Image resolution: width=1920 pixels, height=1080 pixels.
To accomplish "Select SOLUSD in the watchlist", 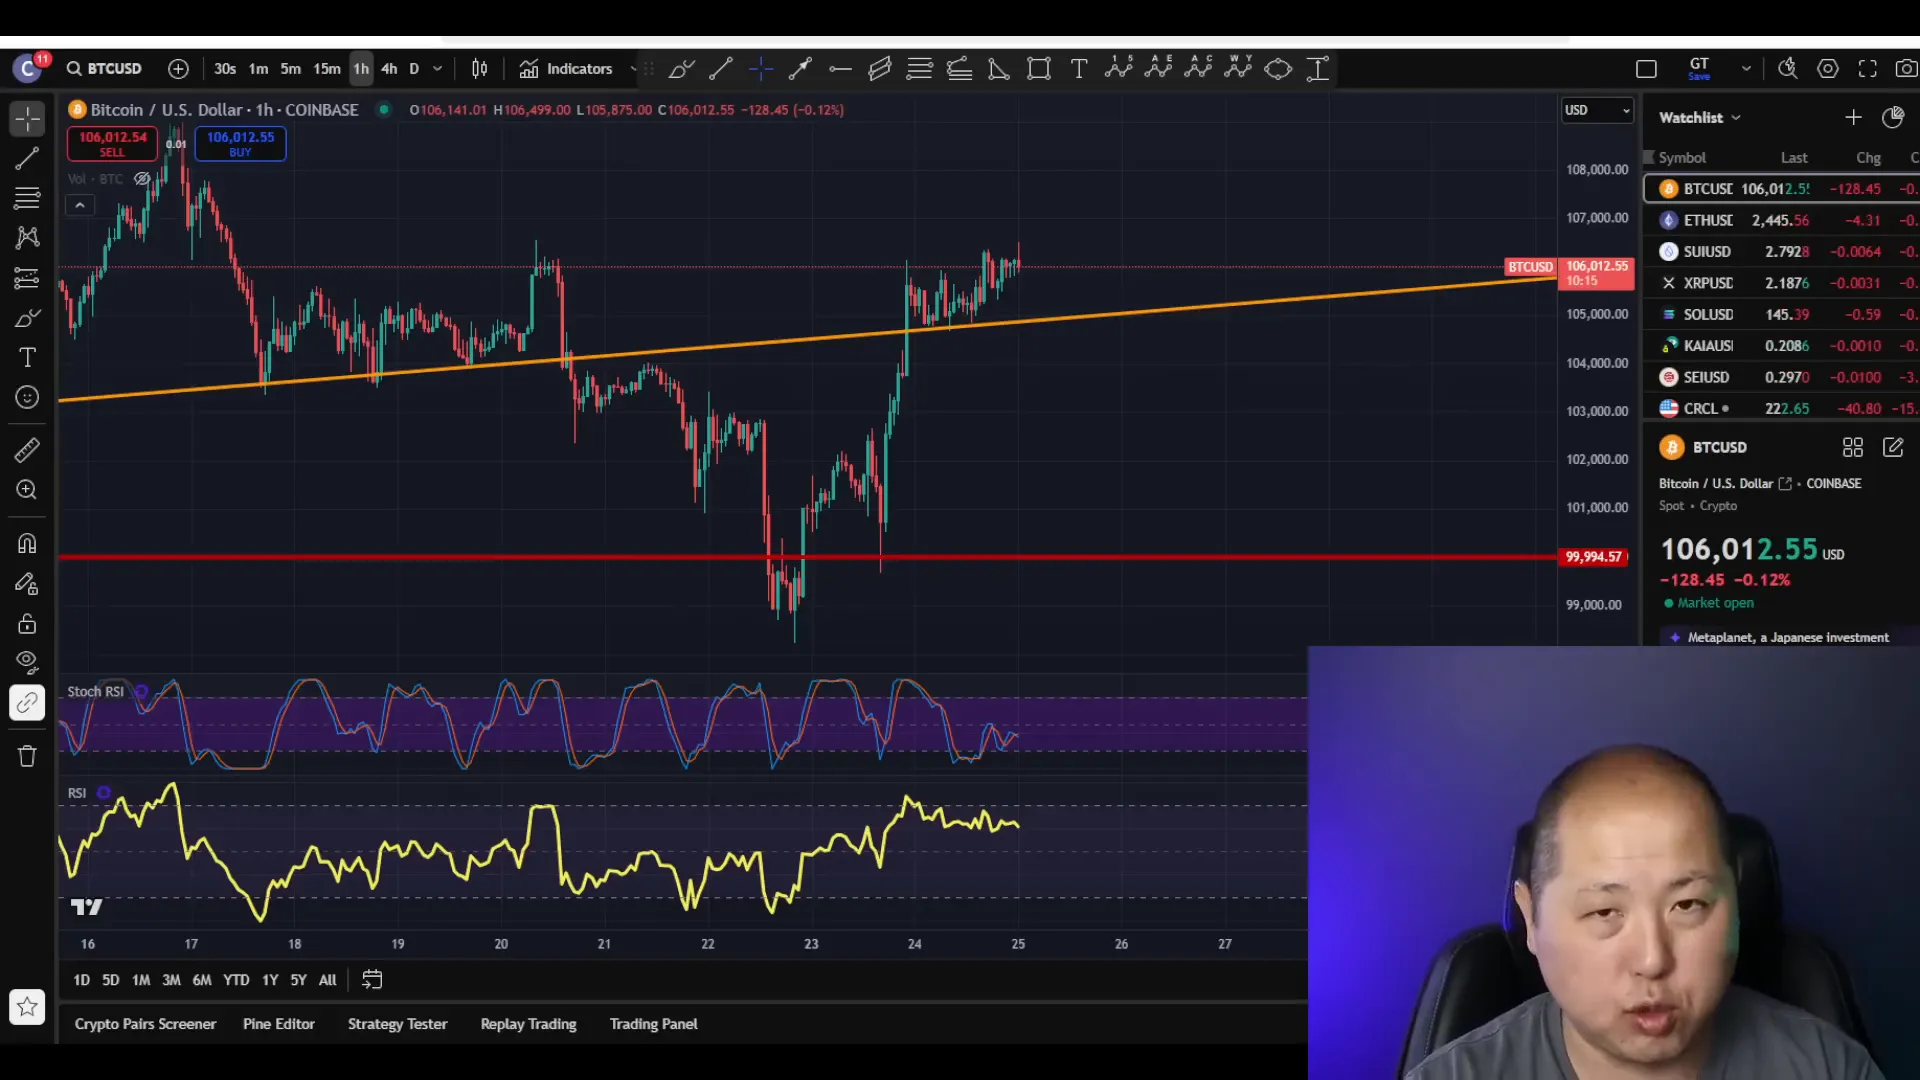I will [x=1782, y=314].
